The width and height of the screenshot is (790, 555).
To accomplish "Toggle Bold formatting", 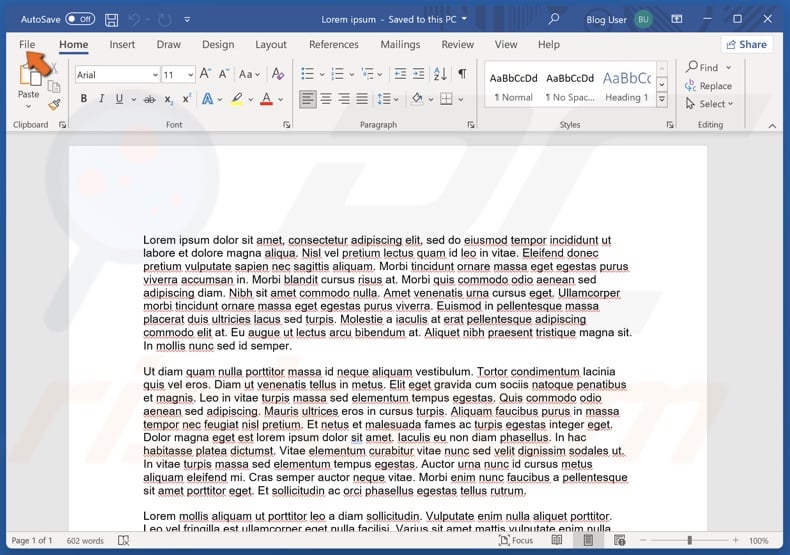I will pos(84,99).
